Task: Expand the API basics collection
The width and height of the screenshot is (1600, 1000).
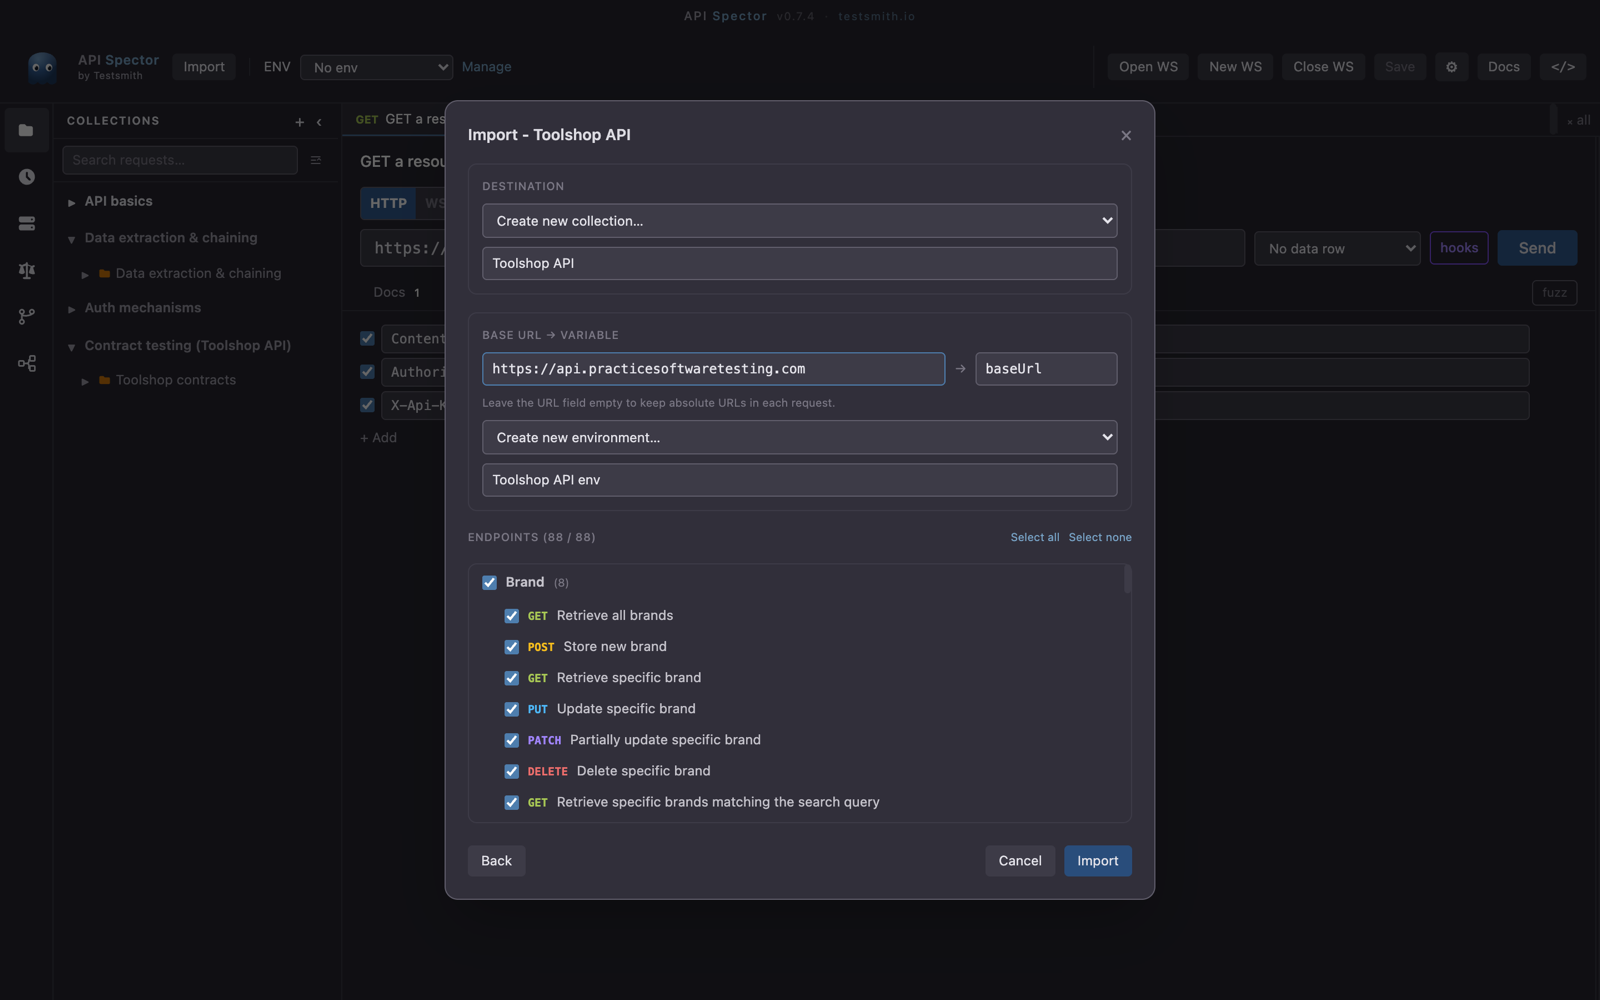Action: click(71, 202)
